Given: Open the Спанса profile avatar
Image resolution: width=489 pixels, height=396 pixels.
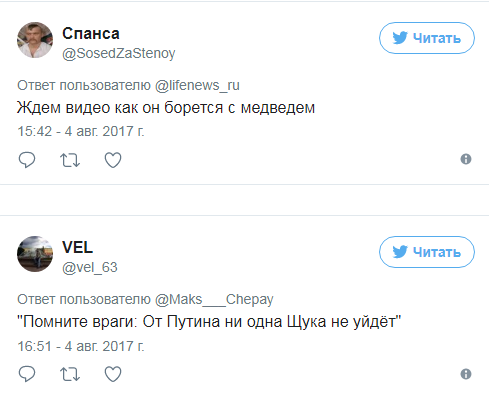Looking at the screenshot, I should tap(35, 40).
